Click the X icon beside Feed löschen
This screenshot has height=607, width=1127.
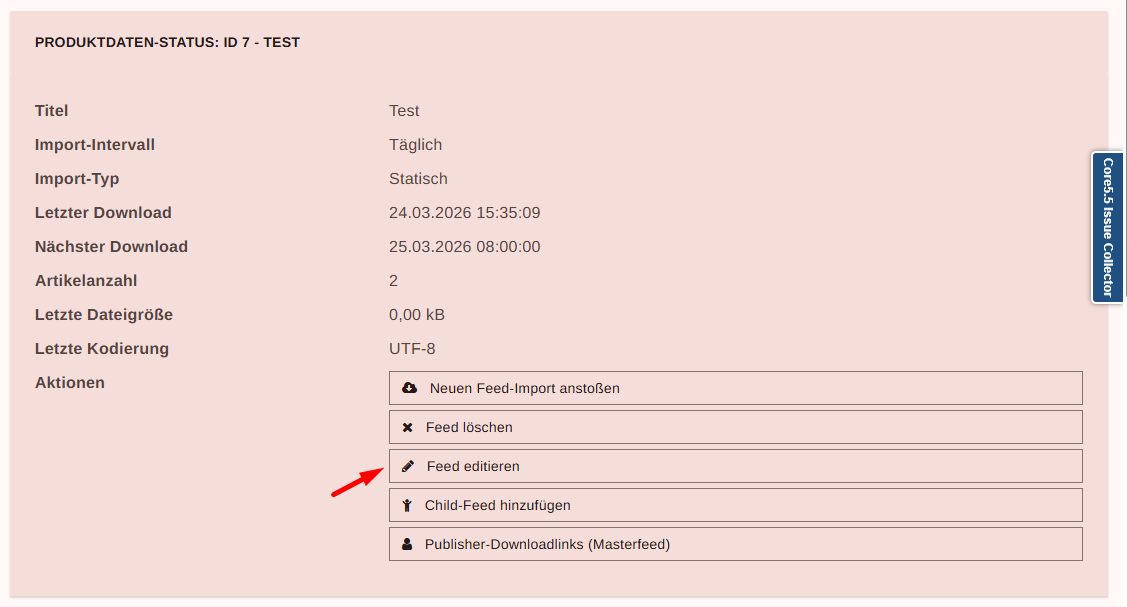[x=407, y=427]
